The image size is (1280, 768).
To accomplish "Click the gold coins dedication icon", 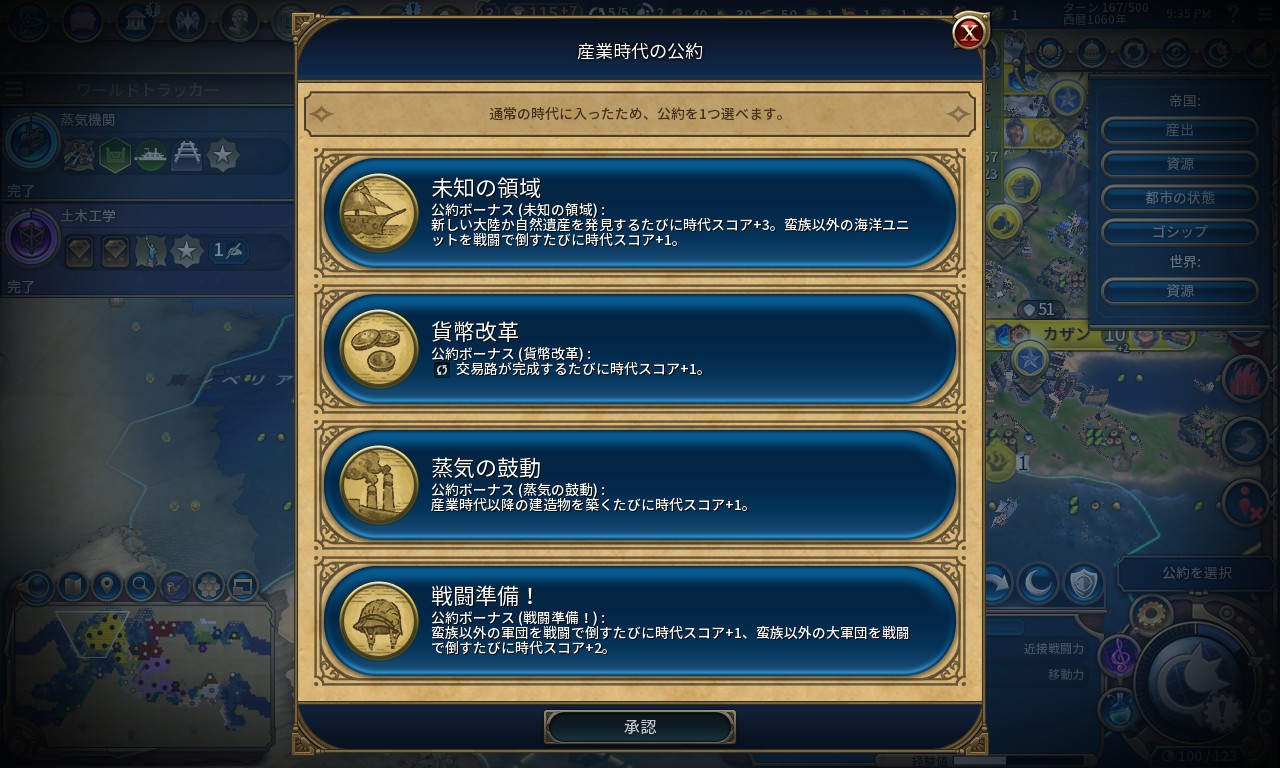I will [379, 349].
